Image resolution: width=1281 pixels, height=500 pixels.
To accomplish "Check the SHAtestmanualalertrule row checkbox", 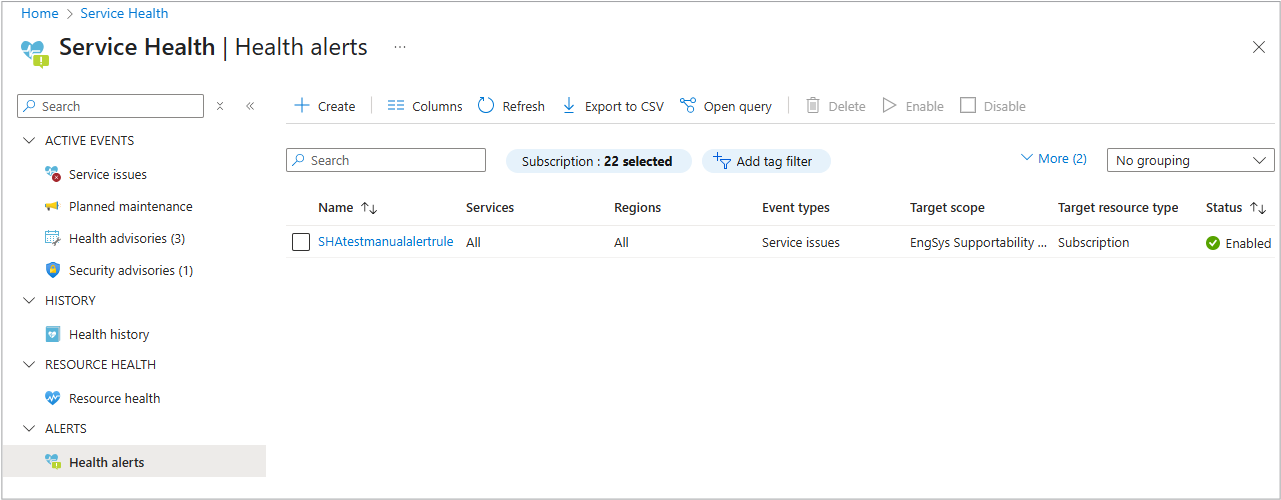I will tap(301, 242).
